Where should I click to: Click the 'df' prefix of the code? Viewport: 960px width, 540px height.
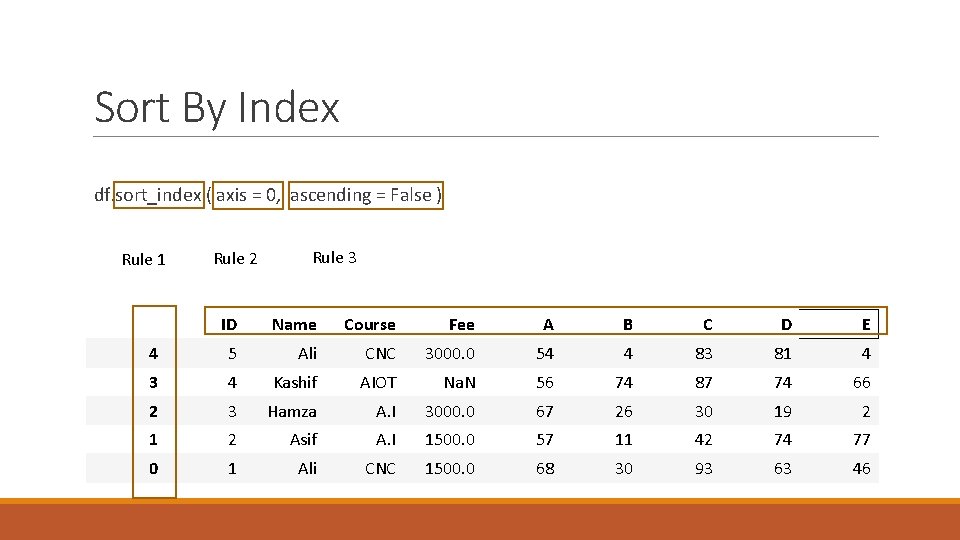(102, 195)
